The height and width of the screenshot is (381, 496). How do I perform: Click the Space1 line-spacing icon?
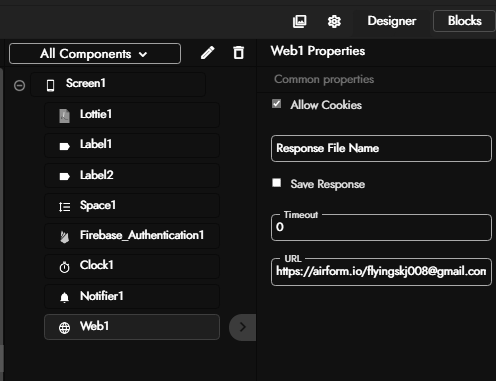point(64,207)
